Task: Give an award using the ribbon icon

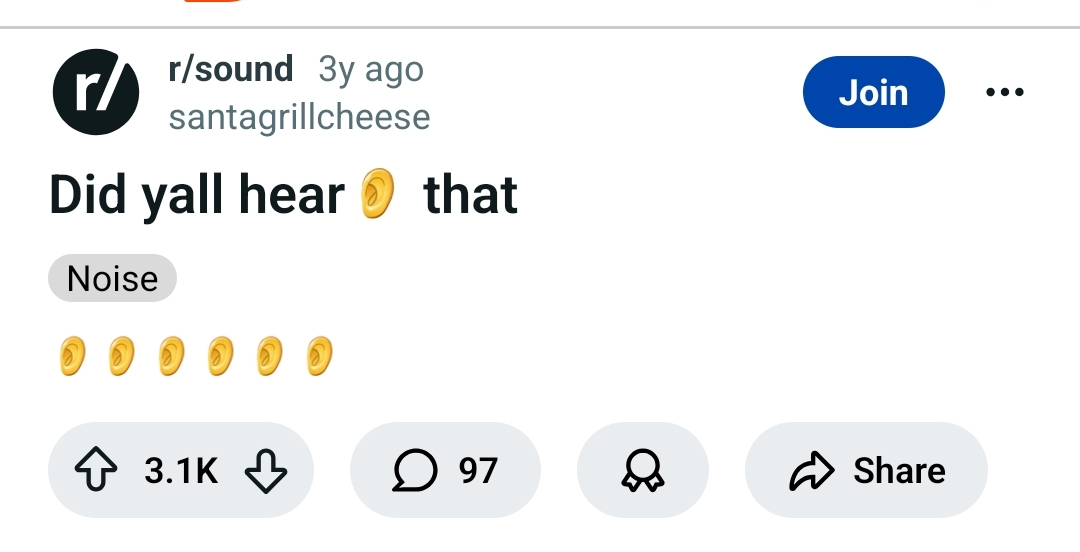Action: click(642, 470)
